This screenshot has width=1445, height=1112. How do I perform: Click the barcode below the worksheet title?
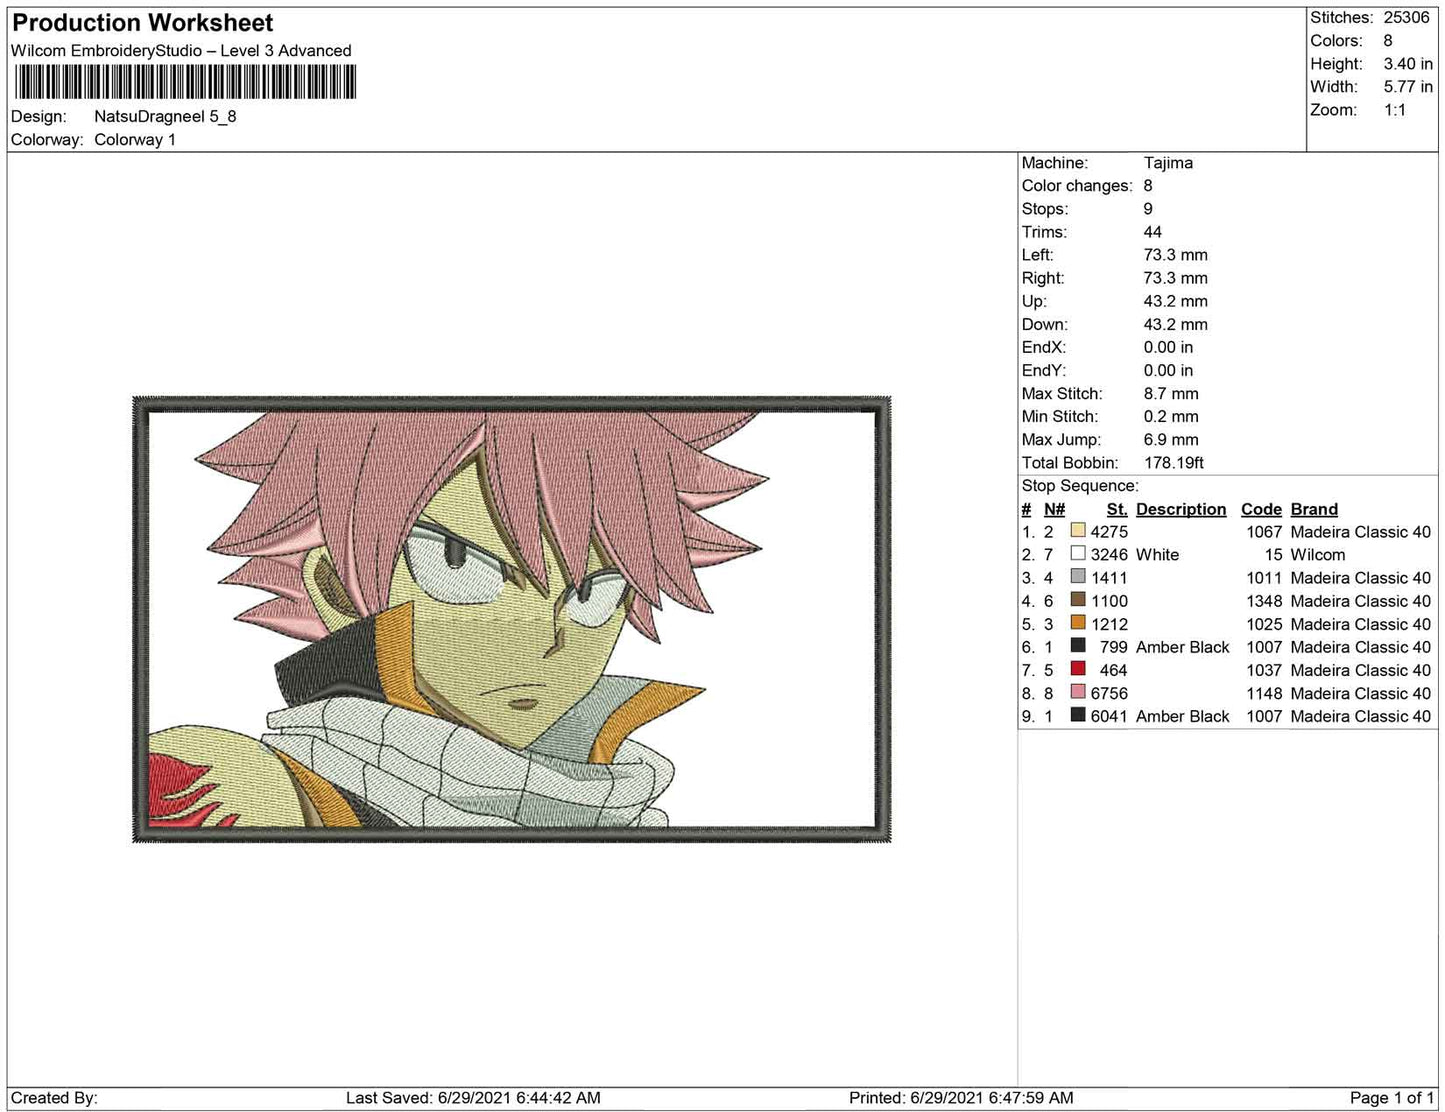pyautogui.click(x=185, y=82)
